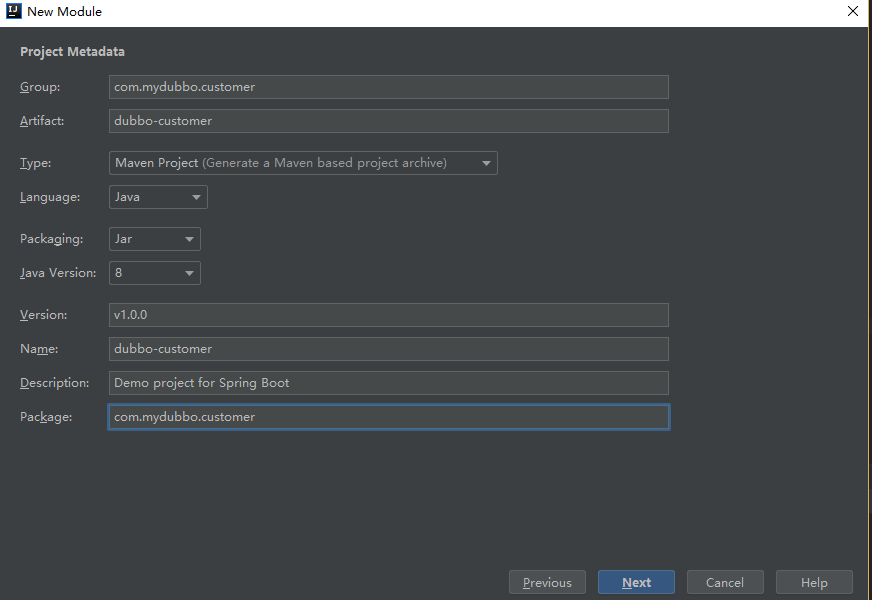Viewport: 872px width, 600px height.
Task: Click the Package input field
Action: [389, 417]
